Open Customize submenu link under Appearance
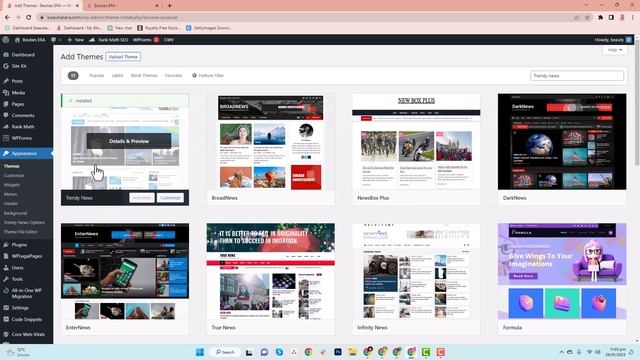The width and height of the screenshot is (640, 360). (x=14, y=176)
